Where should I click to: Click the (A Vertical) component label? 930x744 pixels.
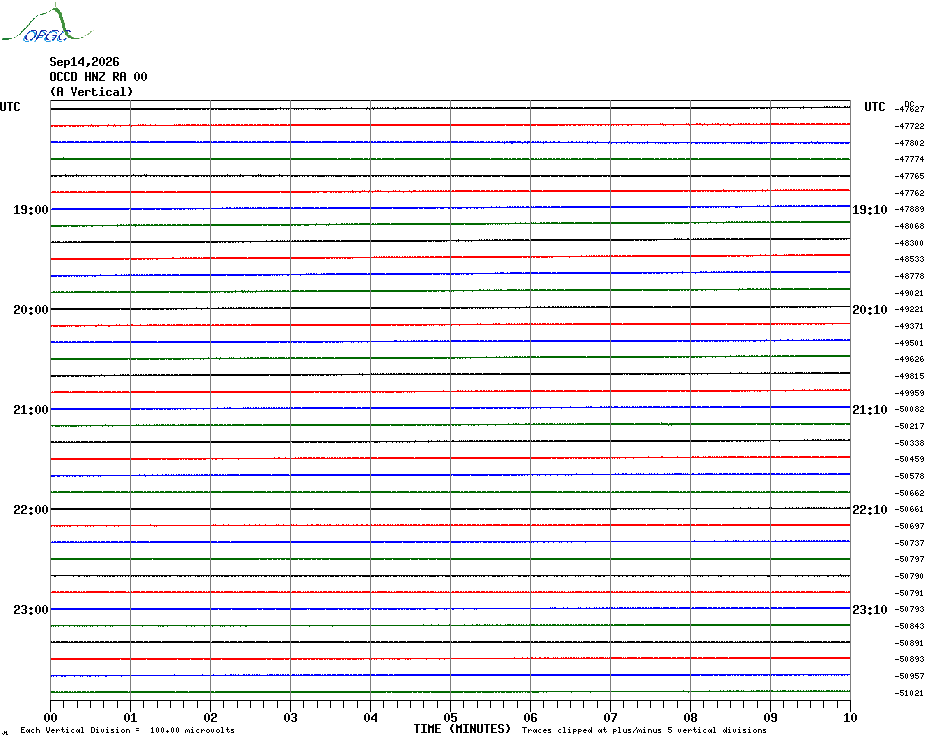(91, 92)
